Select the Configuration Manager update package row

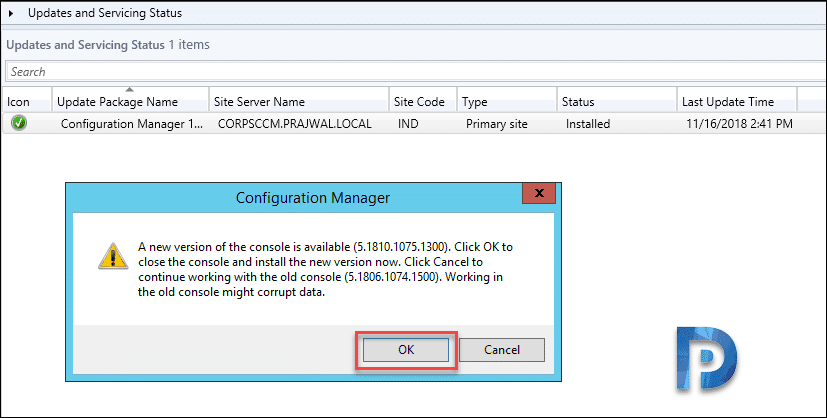click(x=414, y=124)
